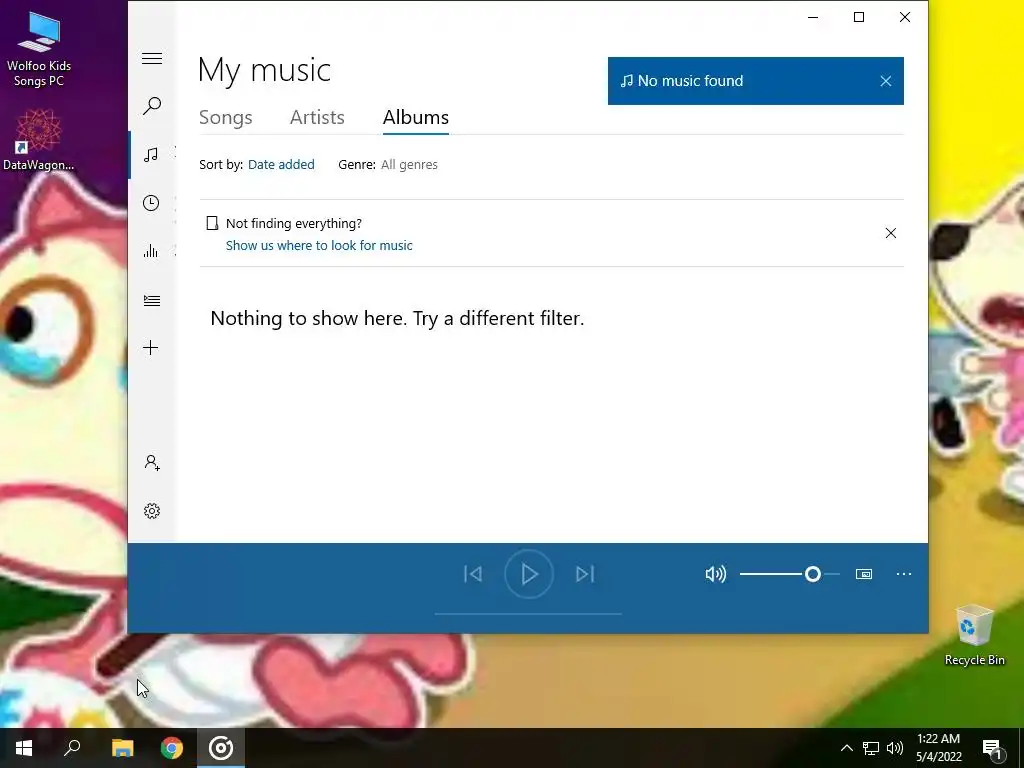The image size is (1024, 768).
Task: Maximize the Groove Music window
Action: point(859,18)
